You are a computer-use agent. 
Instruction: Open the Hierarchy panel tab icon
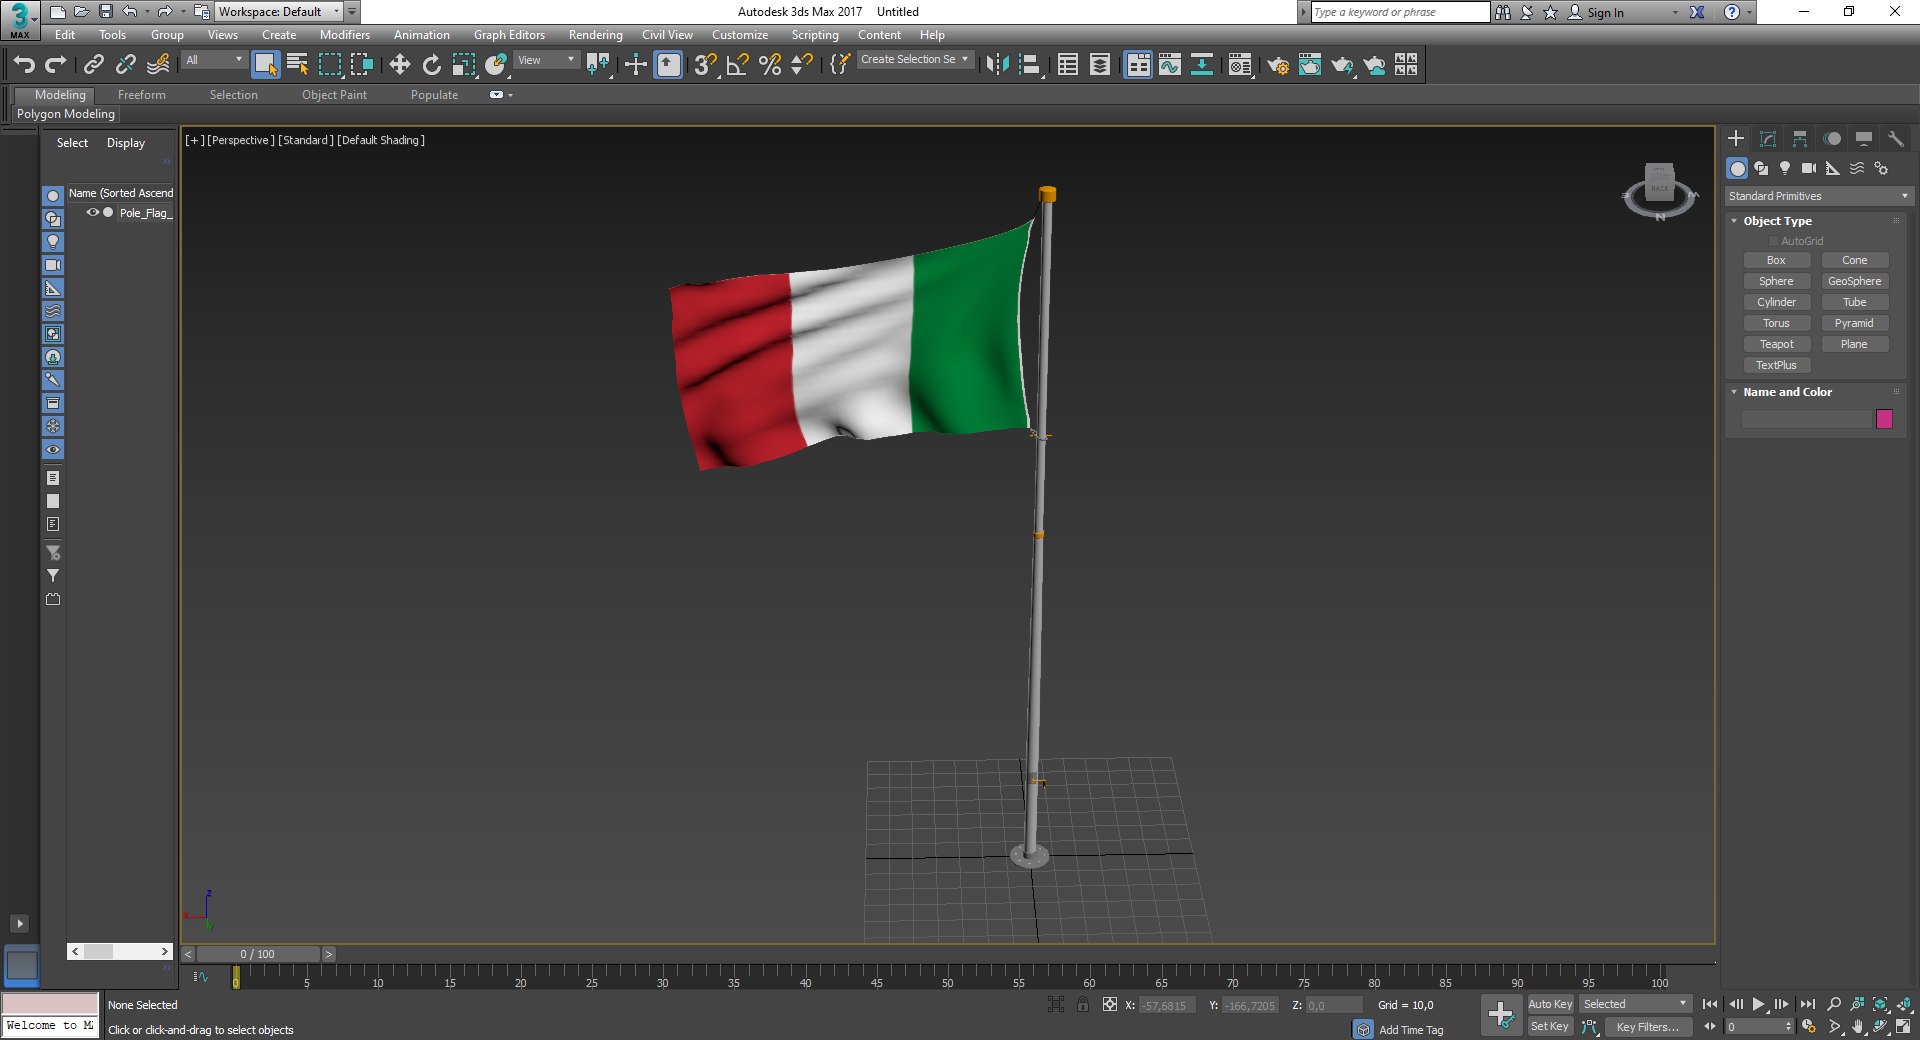[1800, 139]
